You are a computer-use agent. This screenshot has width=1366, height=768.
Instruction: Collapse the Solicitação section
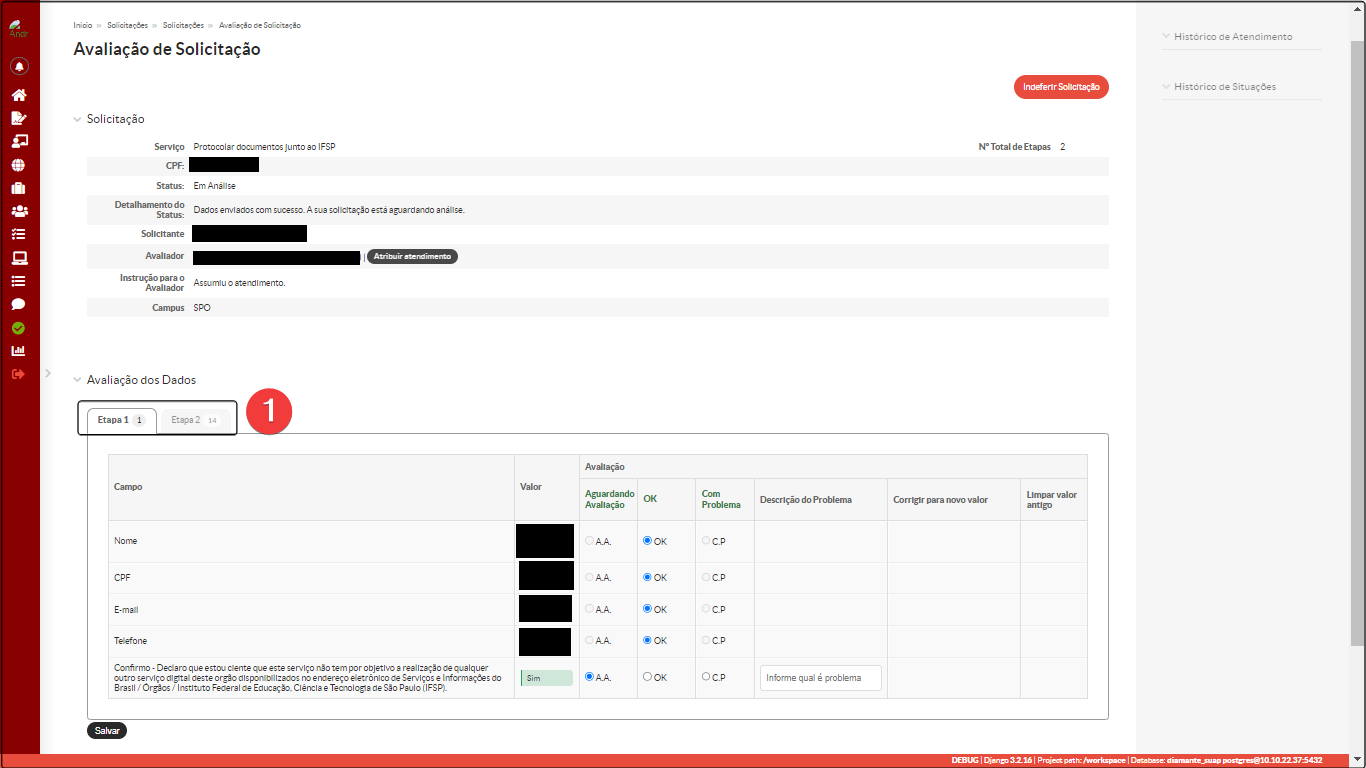pyautogui.click(x=77, y=119)
